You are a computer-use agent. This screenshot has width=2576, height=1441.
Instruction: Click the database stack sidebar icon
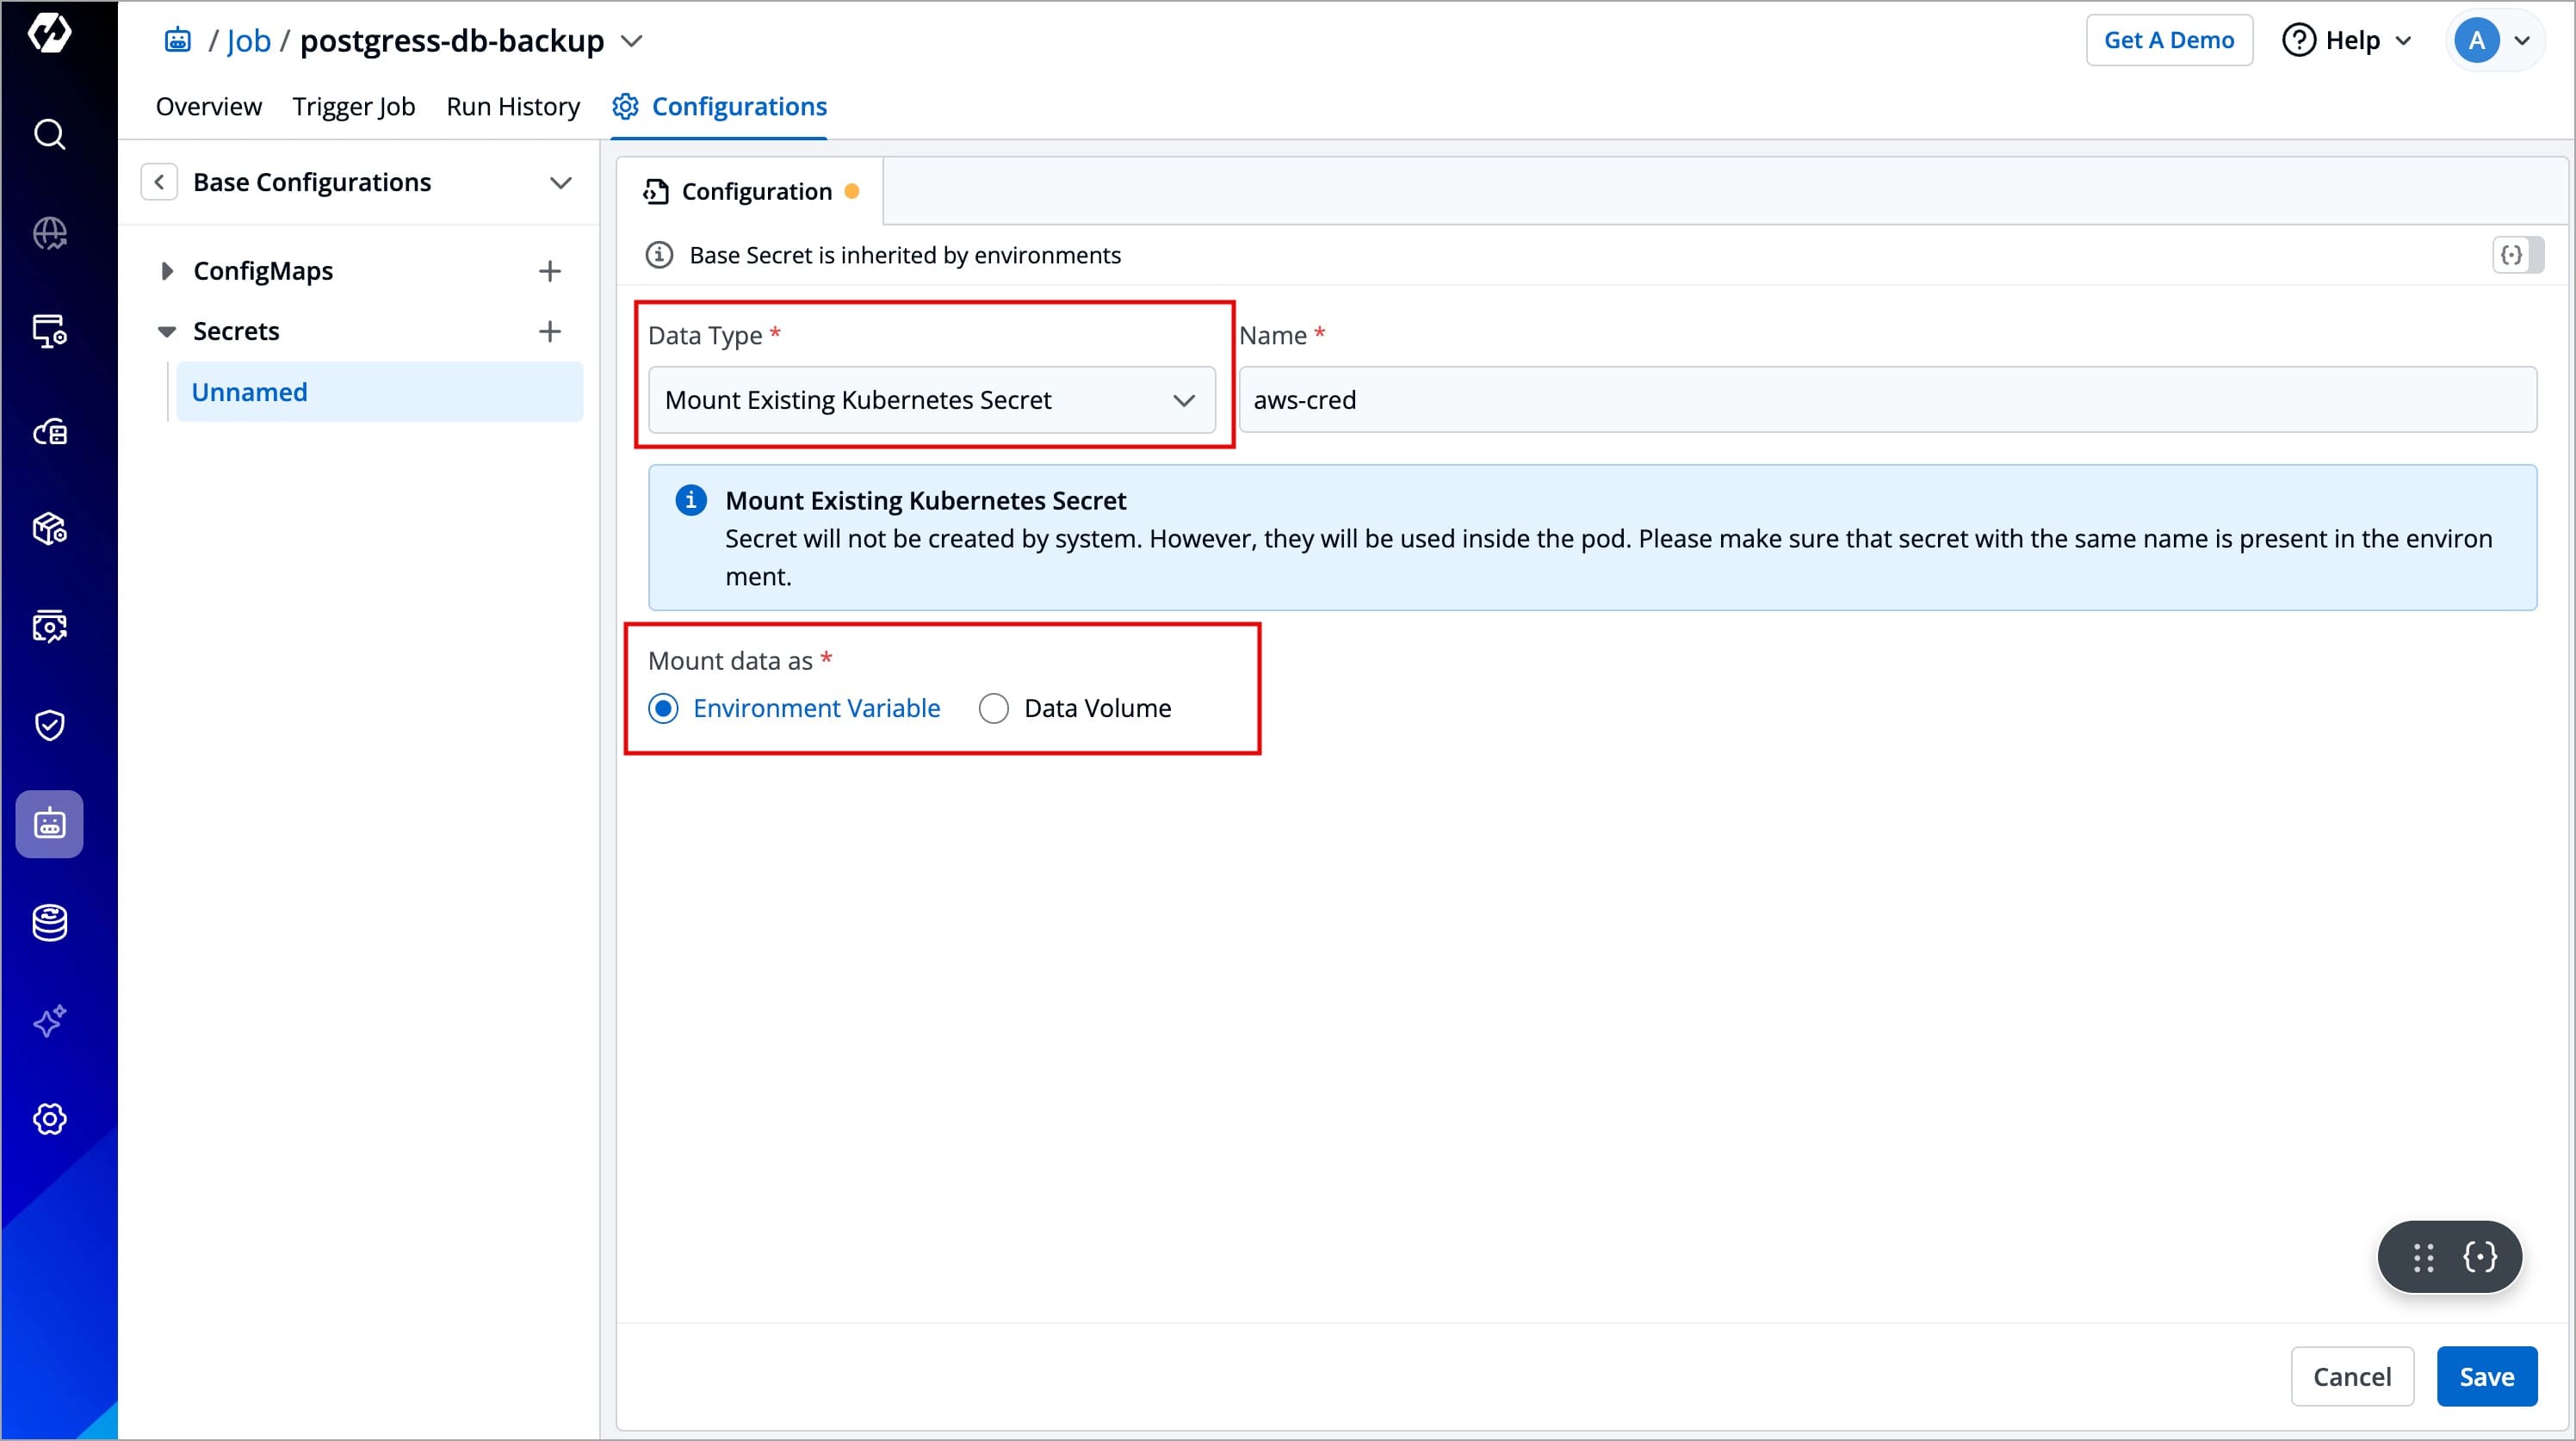[49, 922]
